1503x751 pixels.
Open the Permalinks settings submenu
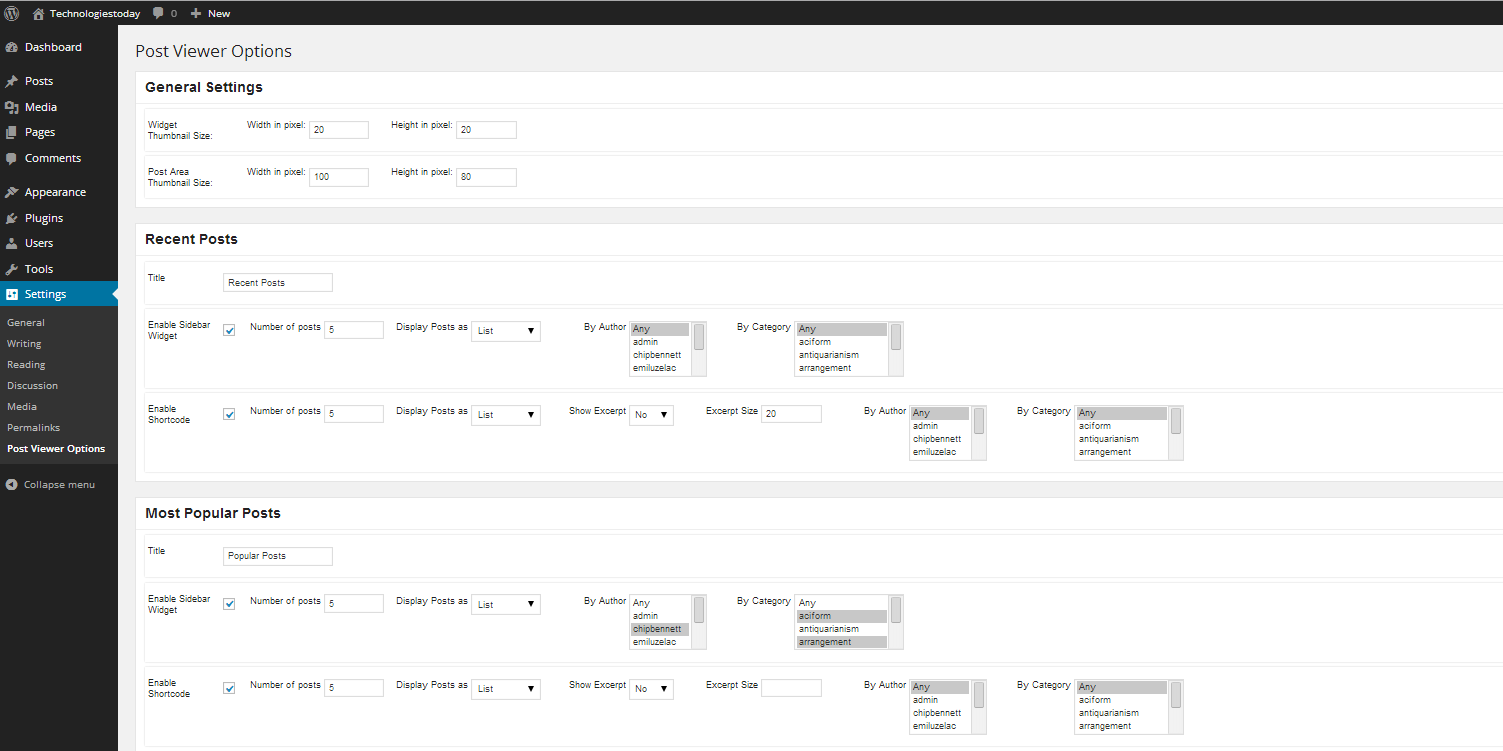coord(33,427)
